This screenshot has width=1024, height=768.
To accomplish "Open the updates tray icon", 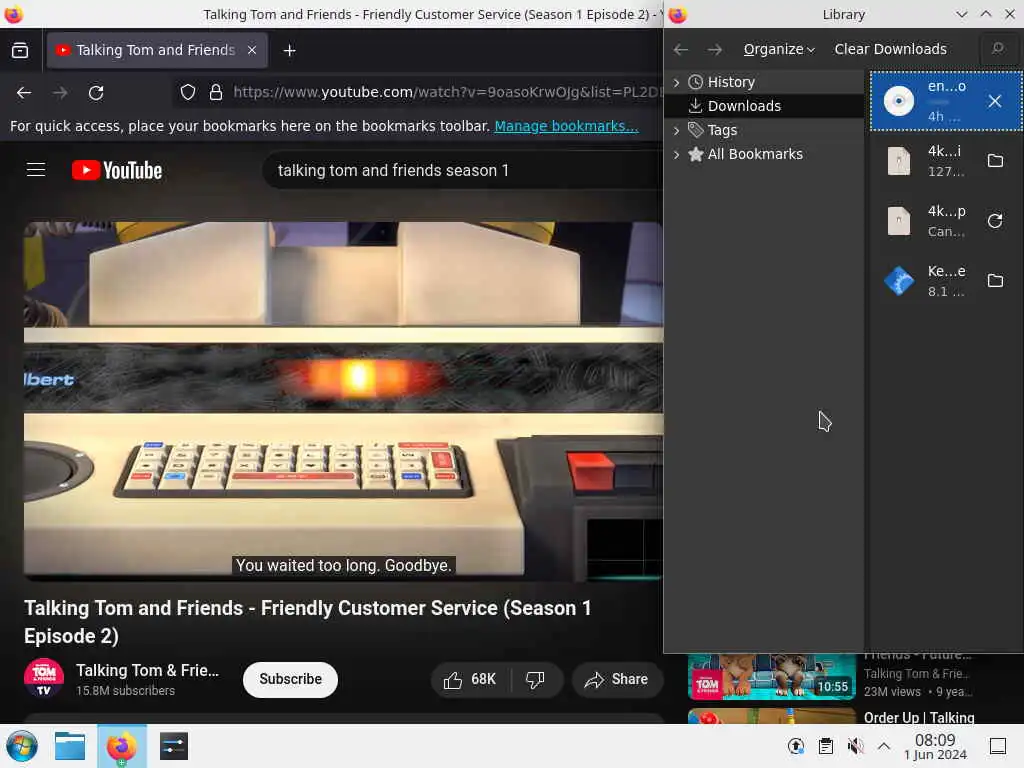I will pyautogui.click(x=795, y=746).
